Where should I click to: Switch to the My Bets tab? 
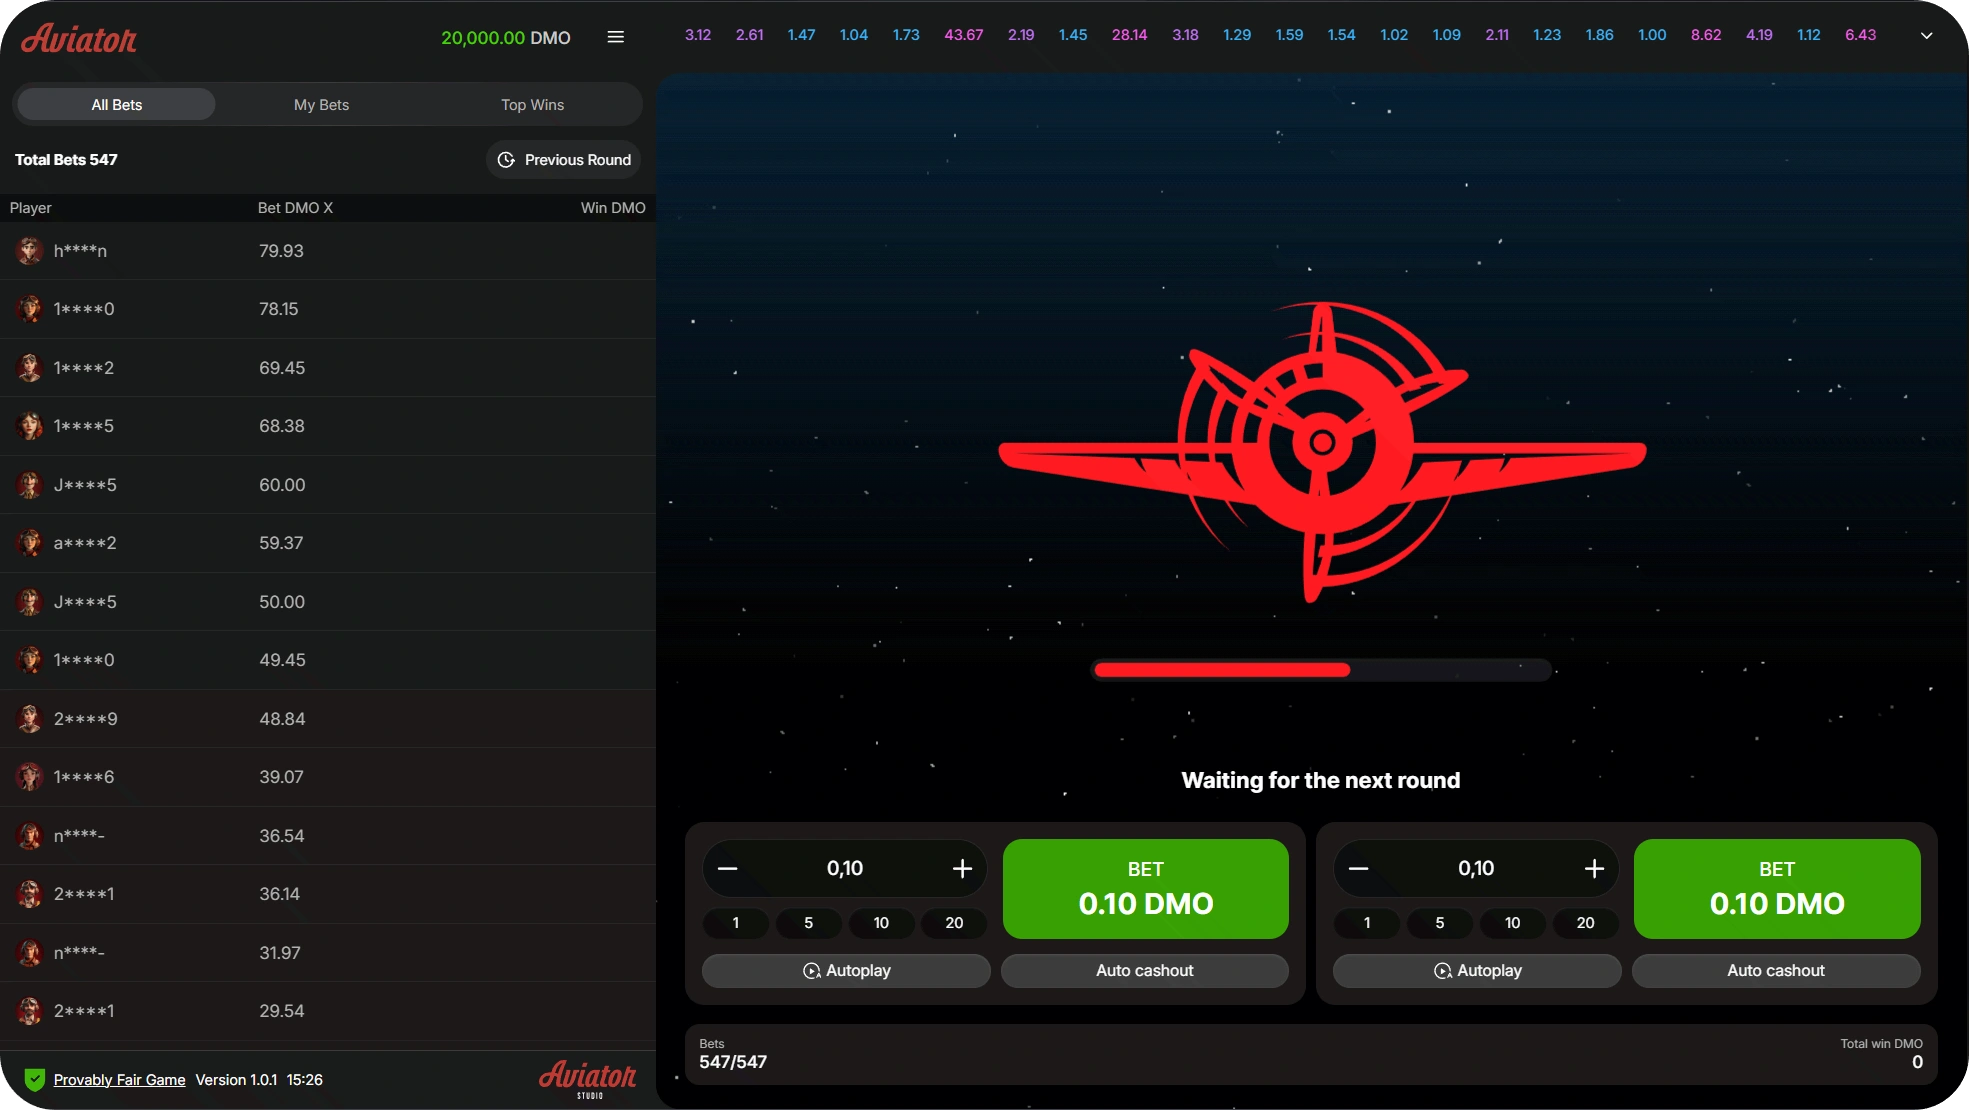tap(321, 104)
